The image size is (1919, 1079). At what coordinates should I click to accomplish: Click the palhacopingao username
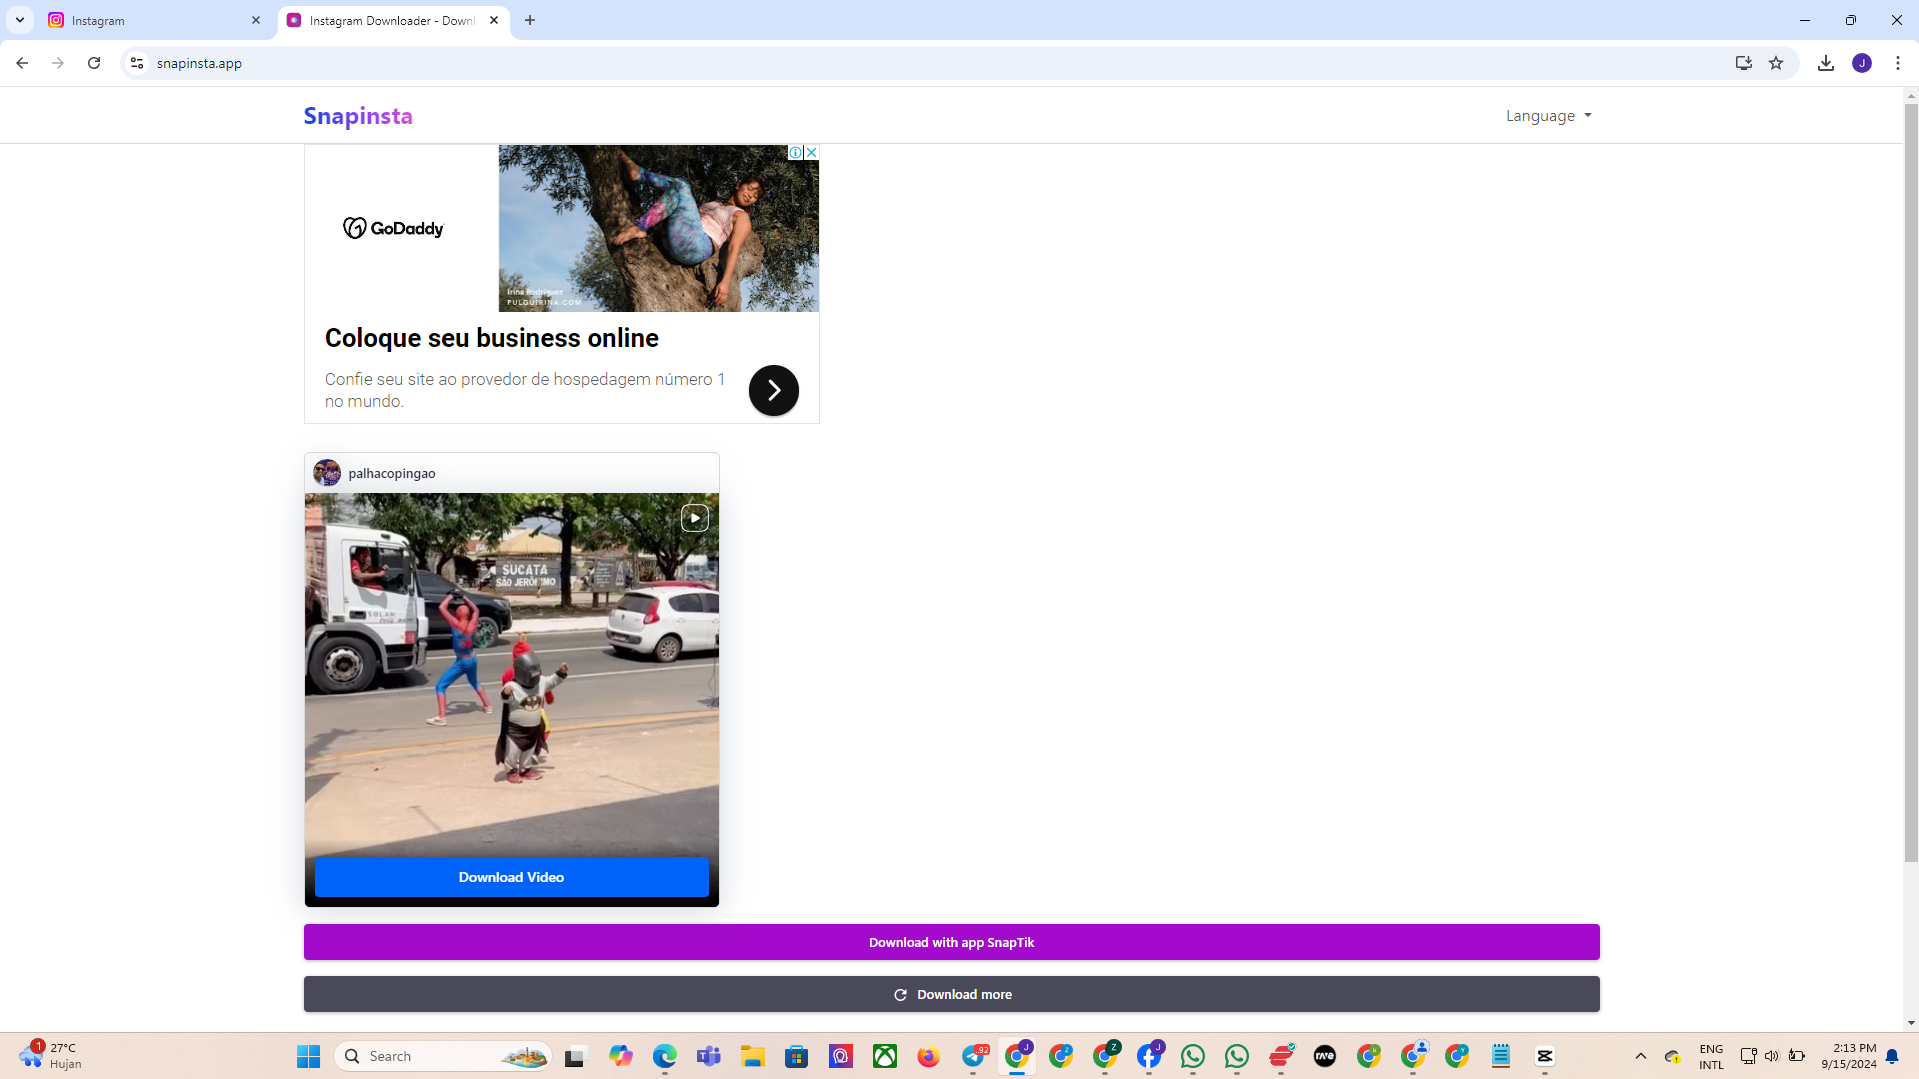(x=392, y=473)
